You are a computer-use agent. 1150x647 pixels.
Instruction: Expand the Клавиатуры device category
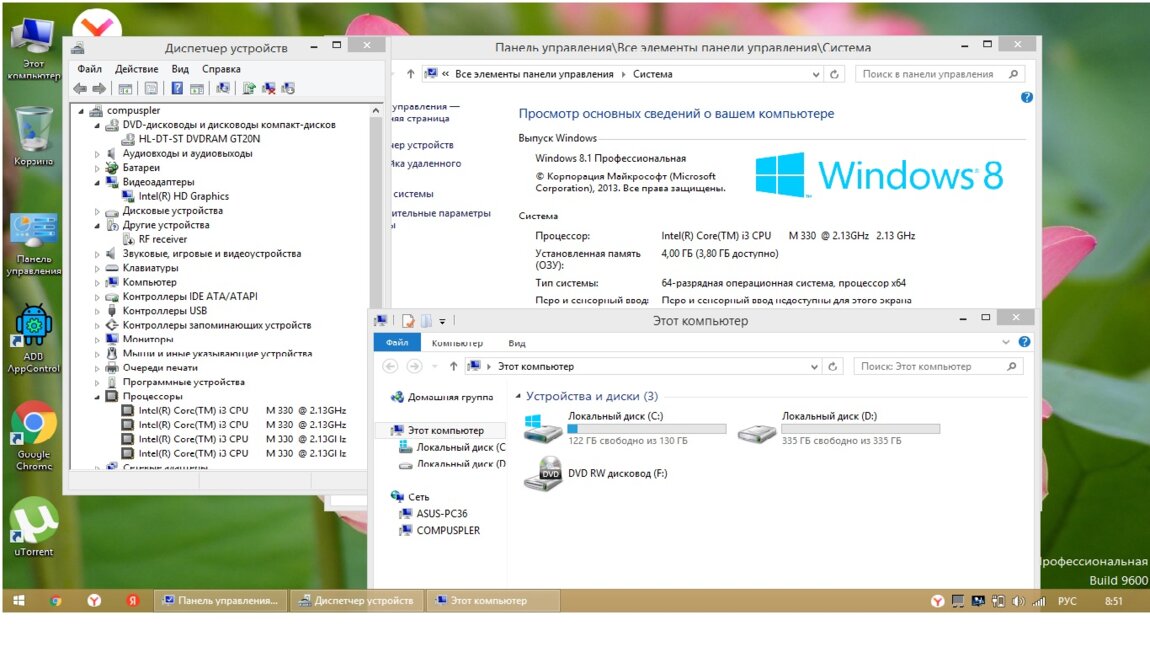98,268
